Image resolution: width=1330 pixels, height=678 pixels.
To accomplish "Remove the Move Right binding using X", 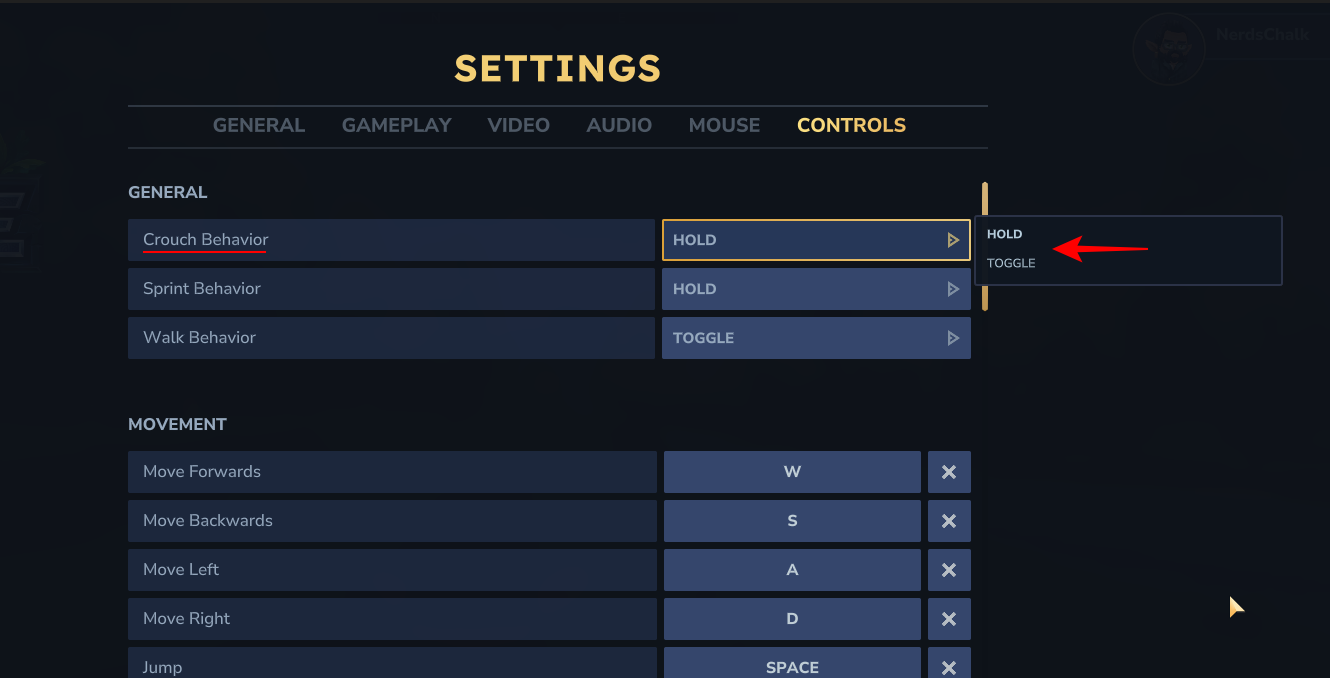I will tap(949, 619).
